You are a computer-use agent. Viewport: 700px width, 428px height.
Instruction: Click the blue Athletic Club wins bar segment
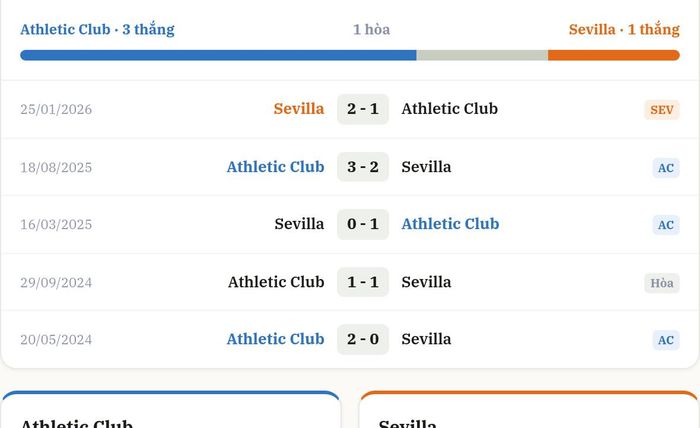(218, 55)
